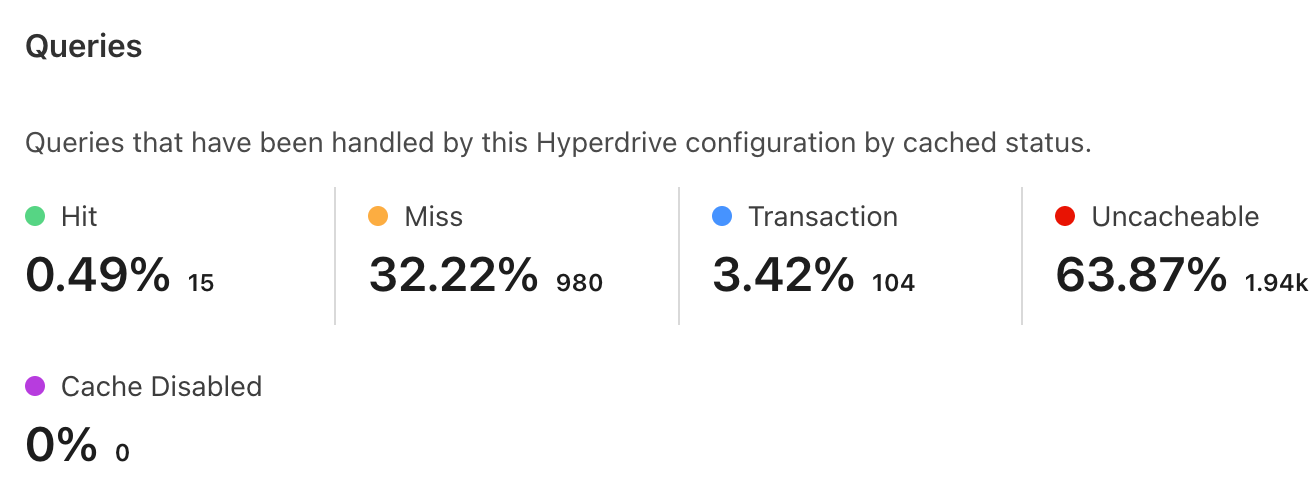Click the Hyperdrive queries description text

click(x=558, y=143)
